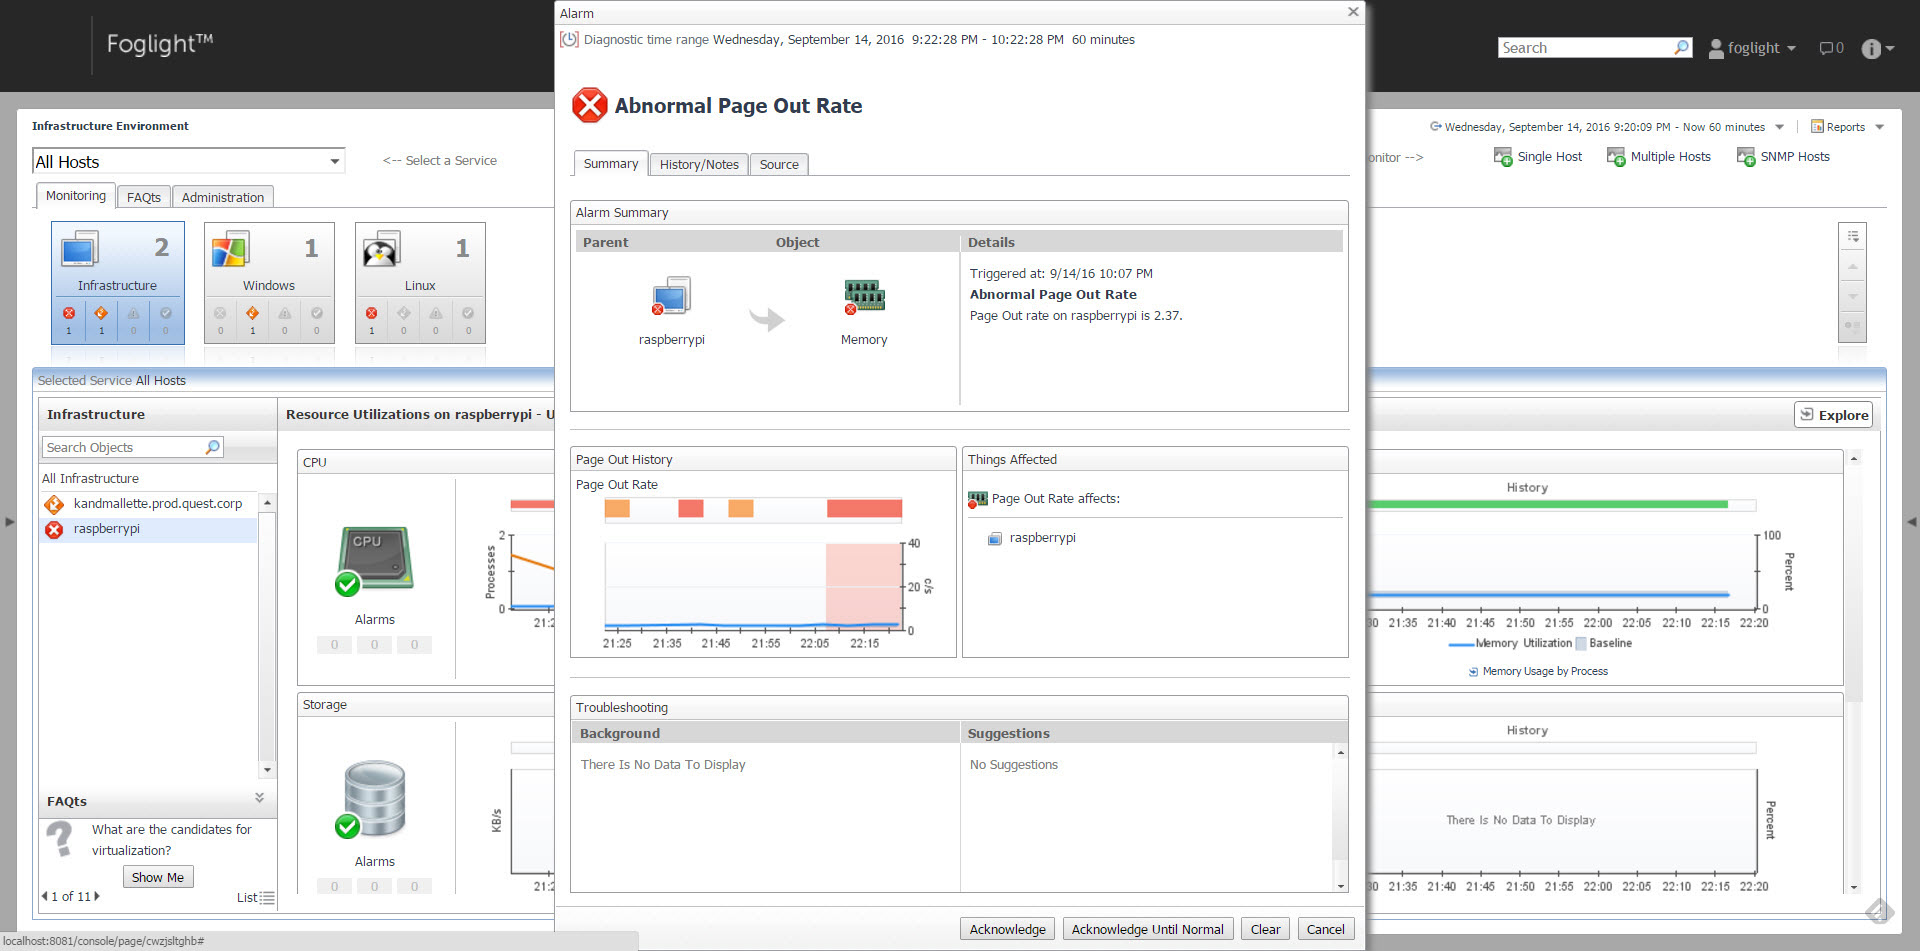Click the first CPU Alarms count box

(x=334, y=645)
